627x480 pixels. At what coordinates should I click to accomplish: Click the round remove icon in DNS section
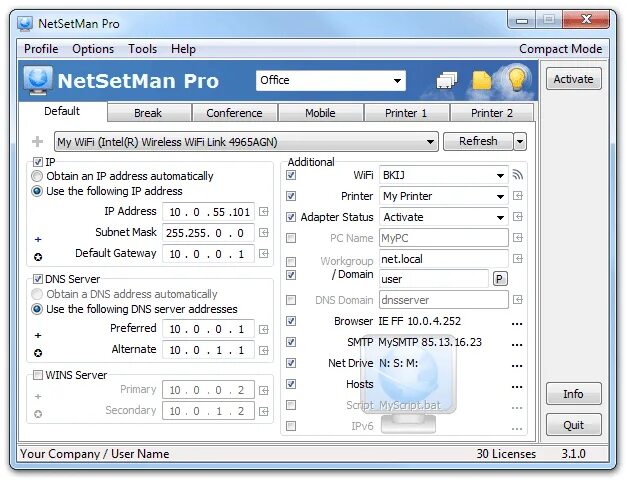pos(38,353)
